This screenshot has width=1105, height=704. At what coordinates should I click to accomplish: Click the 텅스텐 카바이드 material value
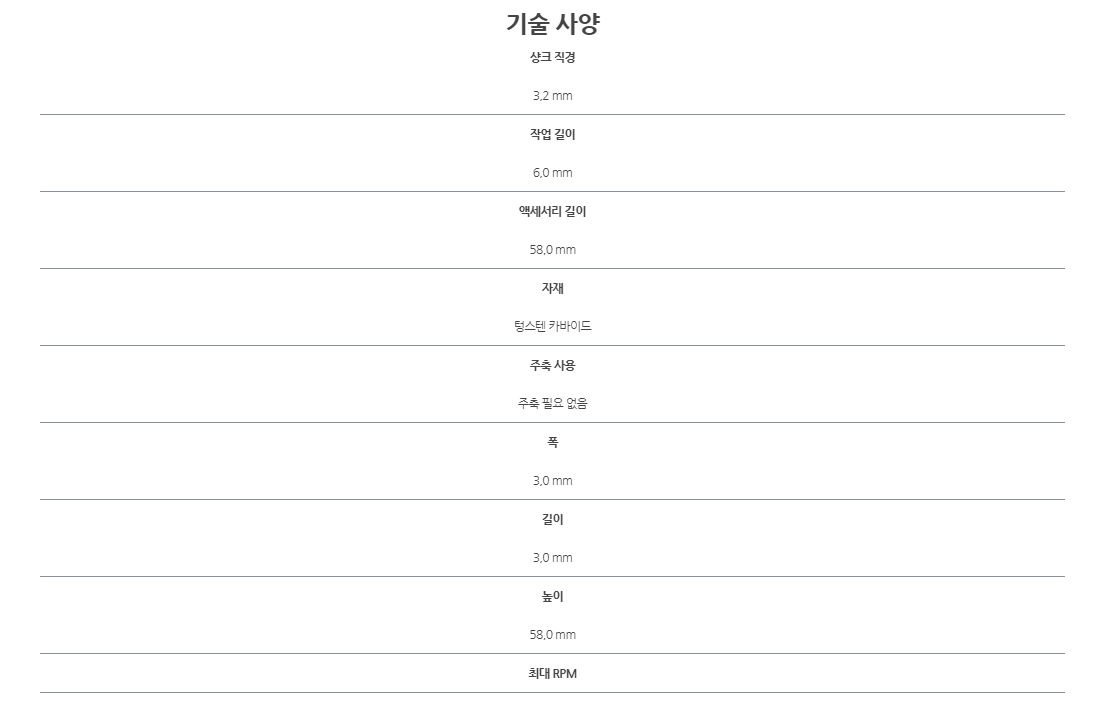pos(552,326)
